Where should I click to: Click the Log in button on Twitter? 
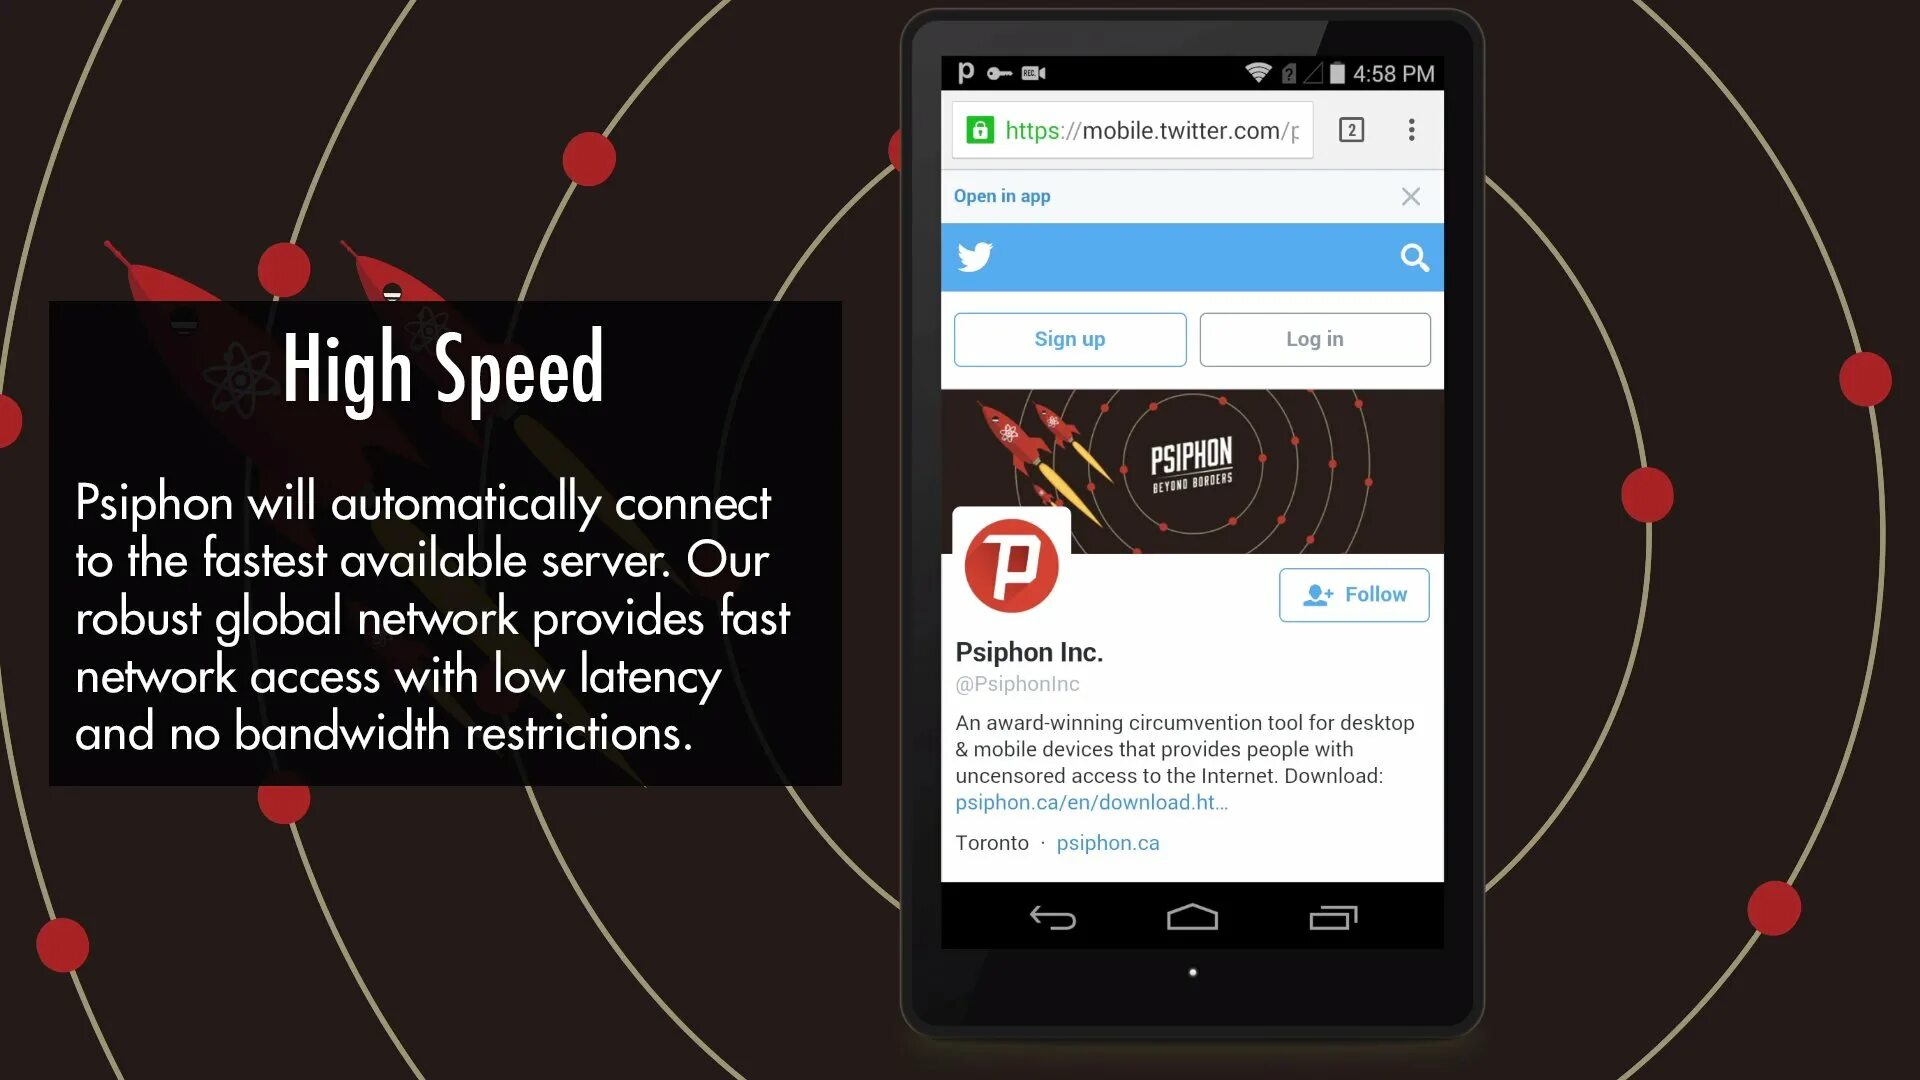coord(1315,339)
